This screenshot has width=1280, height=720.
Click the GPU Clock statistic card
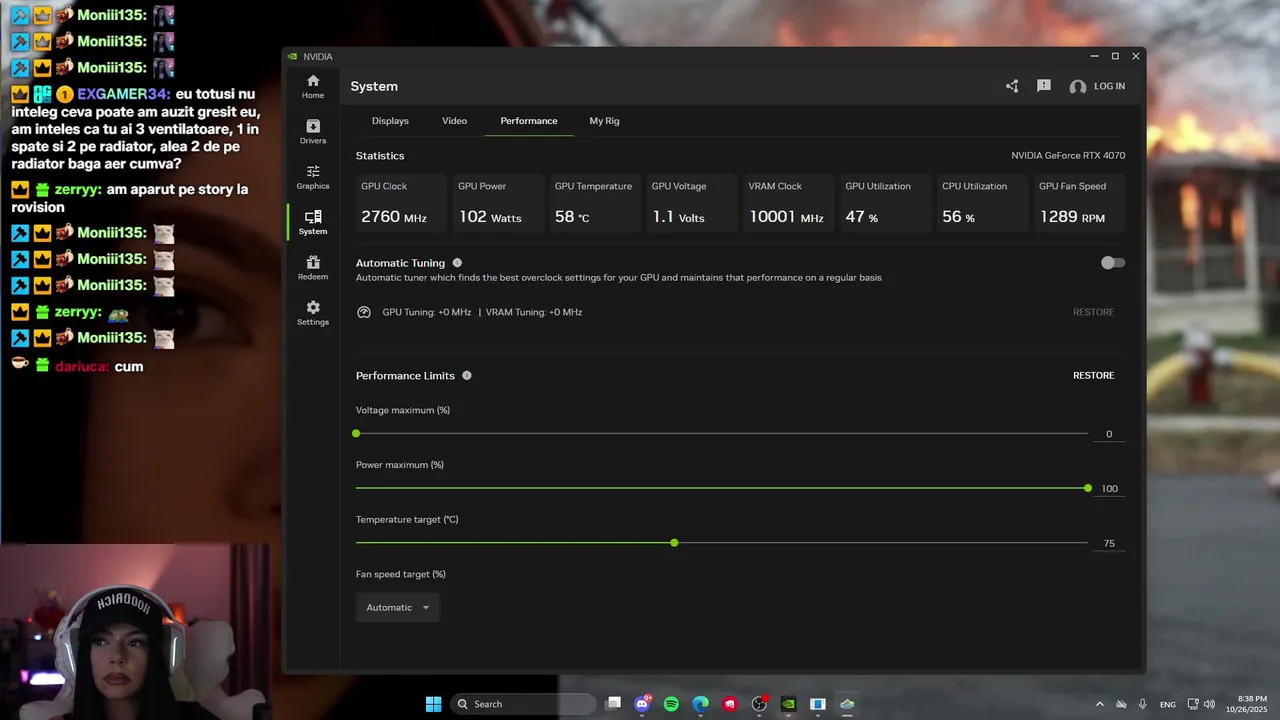[400, 203]
